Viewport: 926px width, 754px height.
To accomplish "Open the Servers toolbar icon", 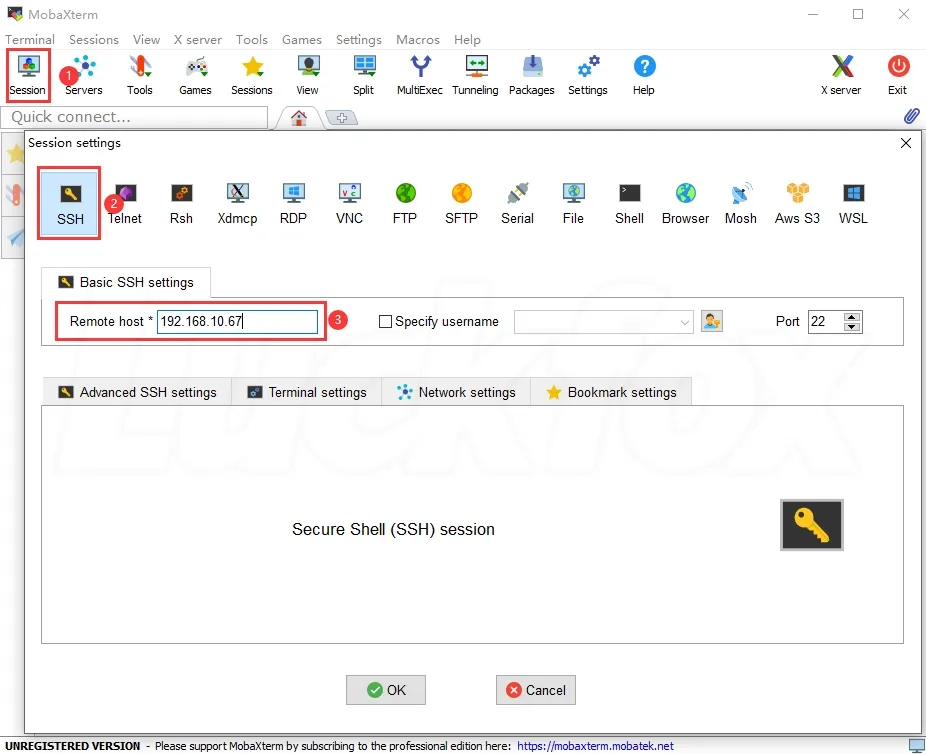I will point(84,75).
